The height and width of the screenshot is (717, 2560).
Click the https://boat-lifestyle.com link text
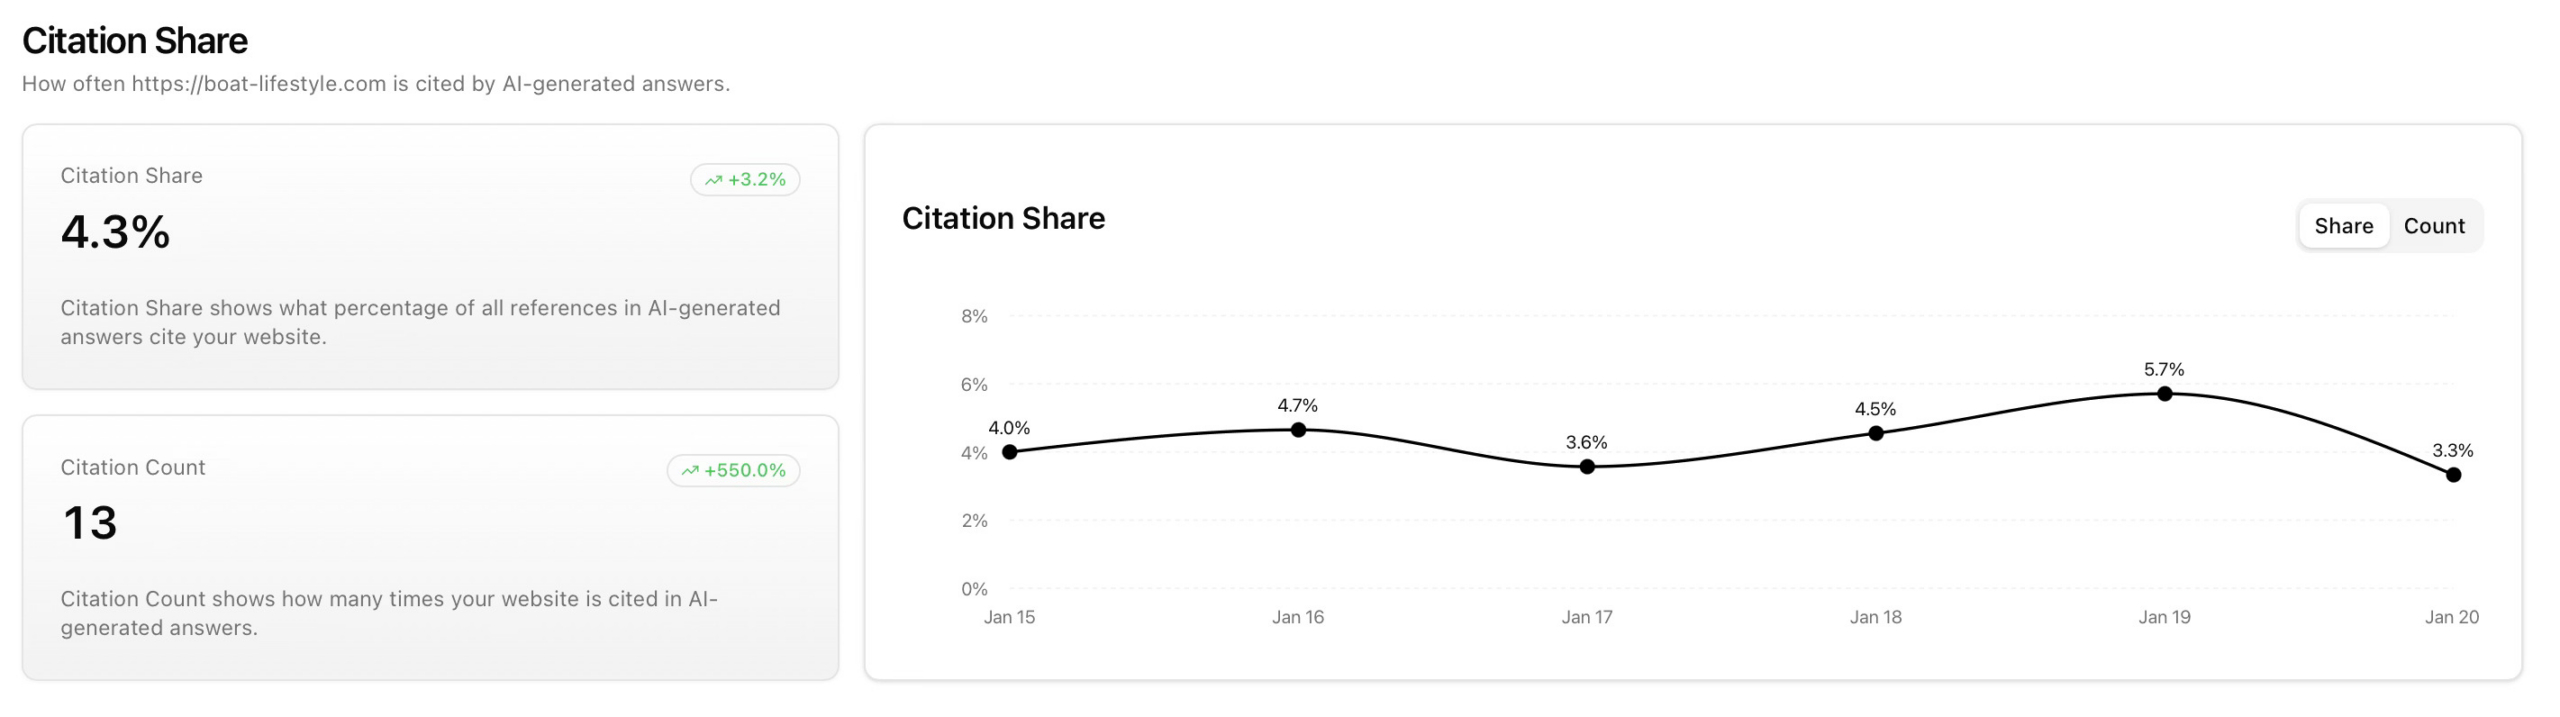tap(258, 84)
